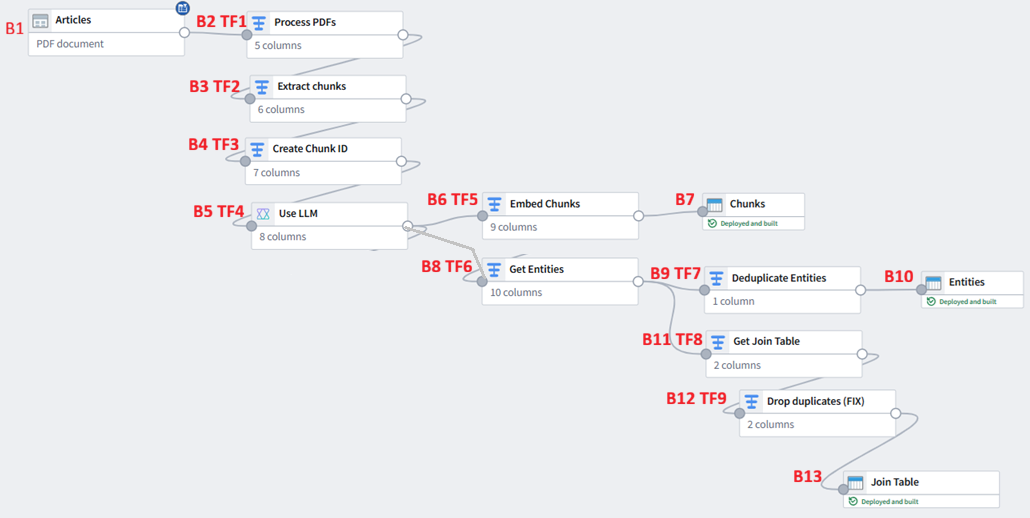1030x518 pixels.
Task: Click "Deployed and built" status under Entities
Action: pyautogui.click(x=966, y=301)
